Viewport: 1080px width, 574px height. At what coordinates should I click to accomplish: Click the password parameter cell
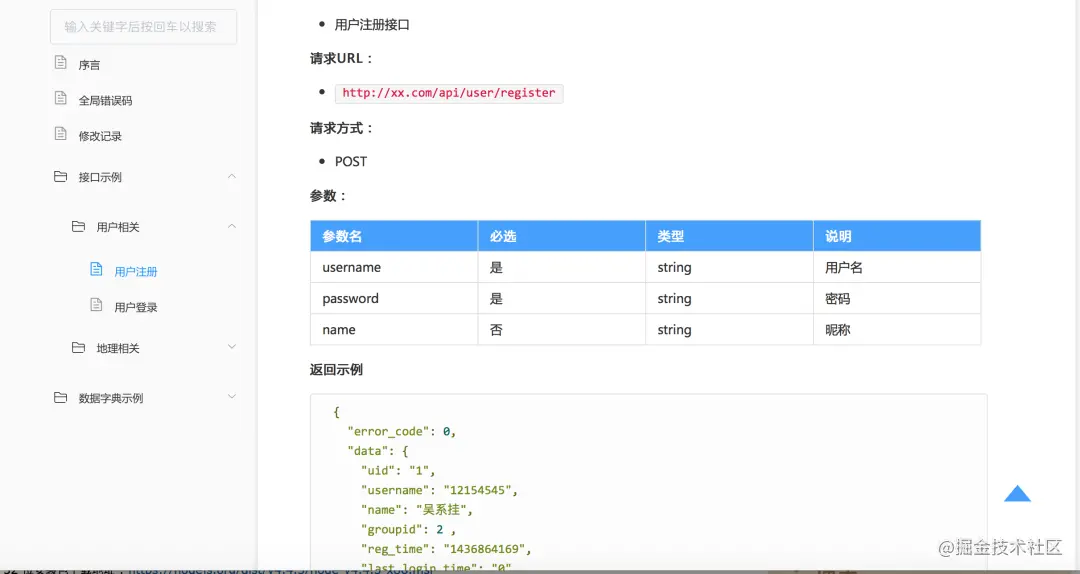(x=394, y=298)
